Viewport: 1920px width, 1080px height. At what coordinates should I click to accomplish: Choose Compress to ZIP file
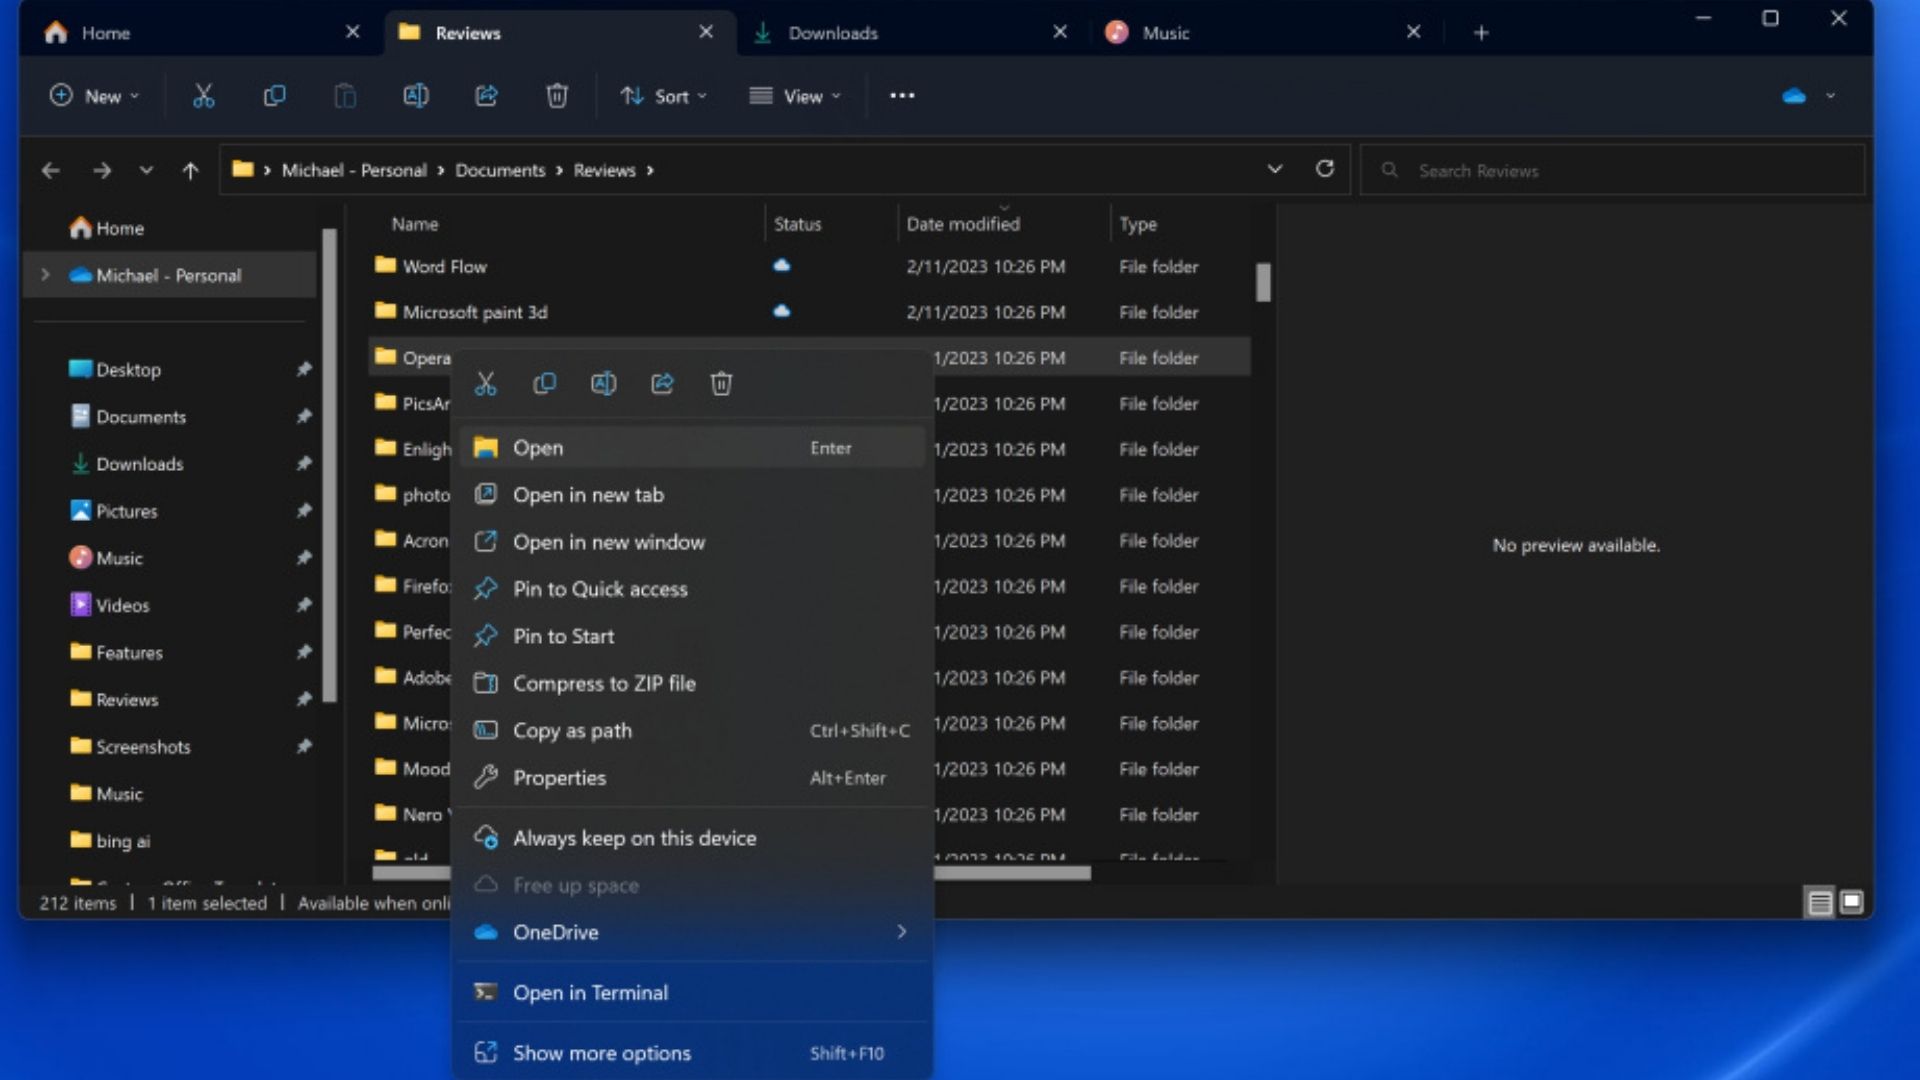point(604,684)
